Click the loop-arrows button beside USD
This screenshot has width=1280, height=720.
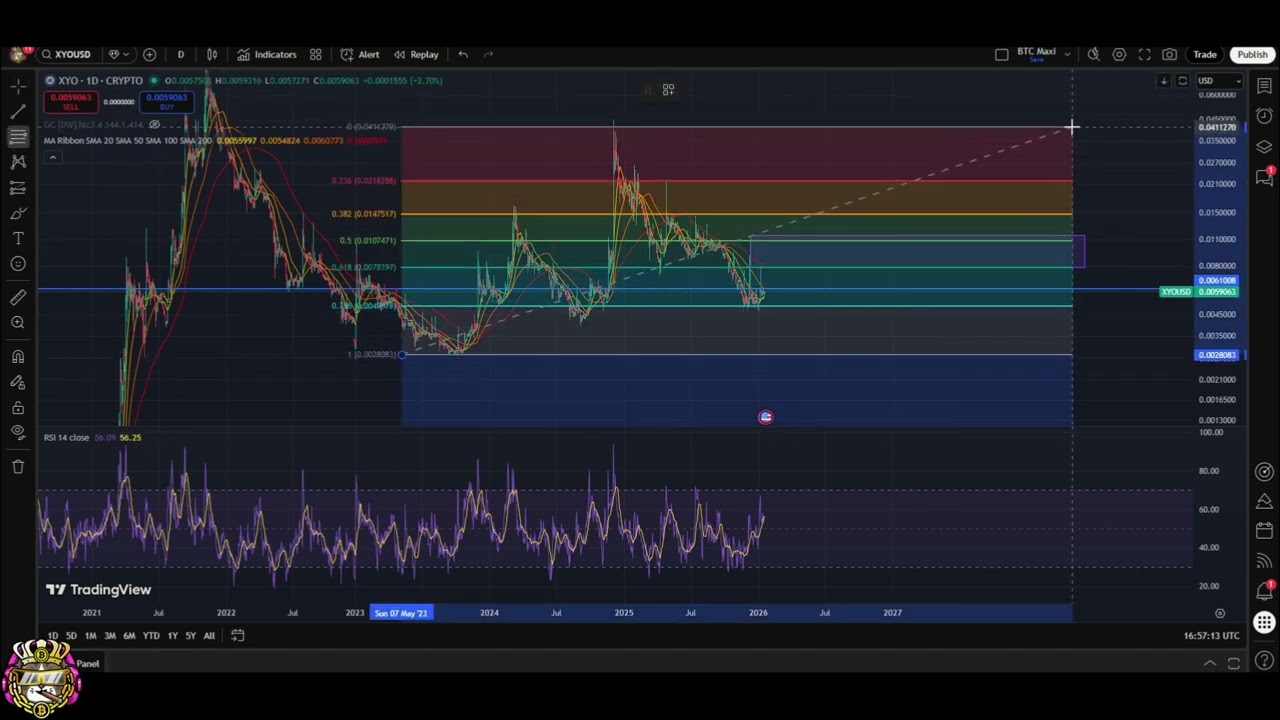[1182, 81]
